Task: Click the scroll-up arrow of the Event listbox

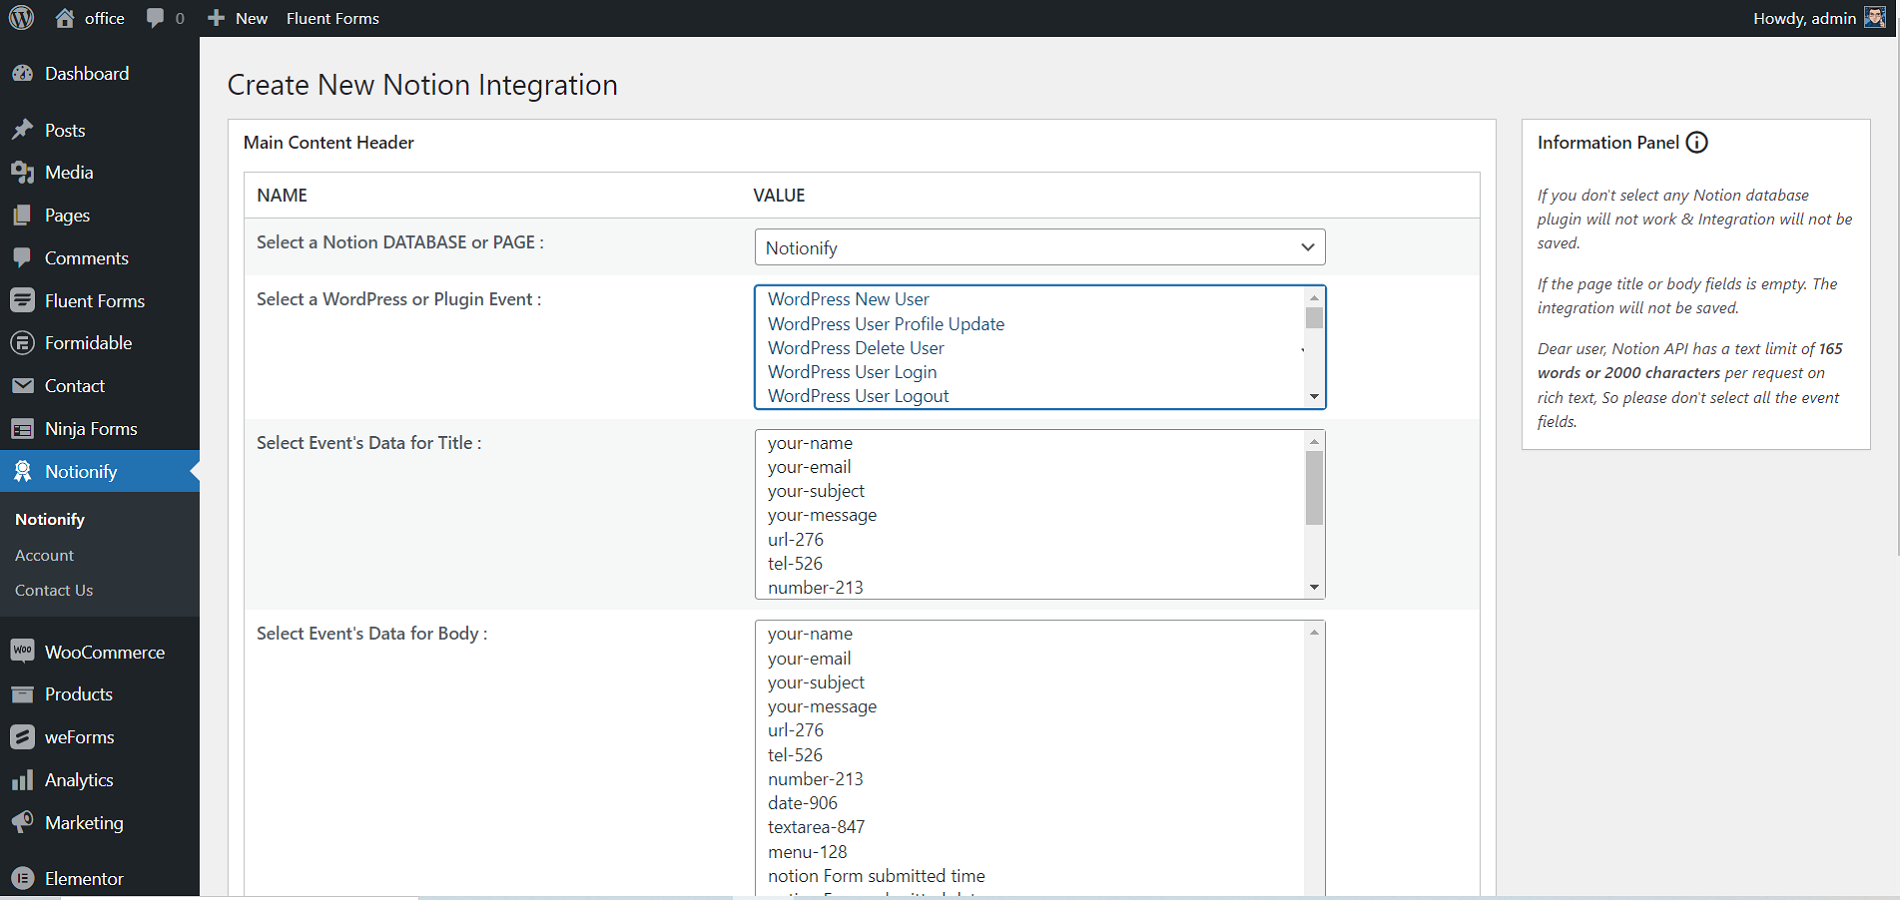Action: tap(1315, 298)
